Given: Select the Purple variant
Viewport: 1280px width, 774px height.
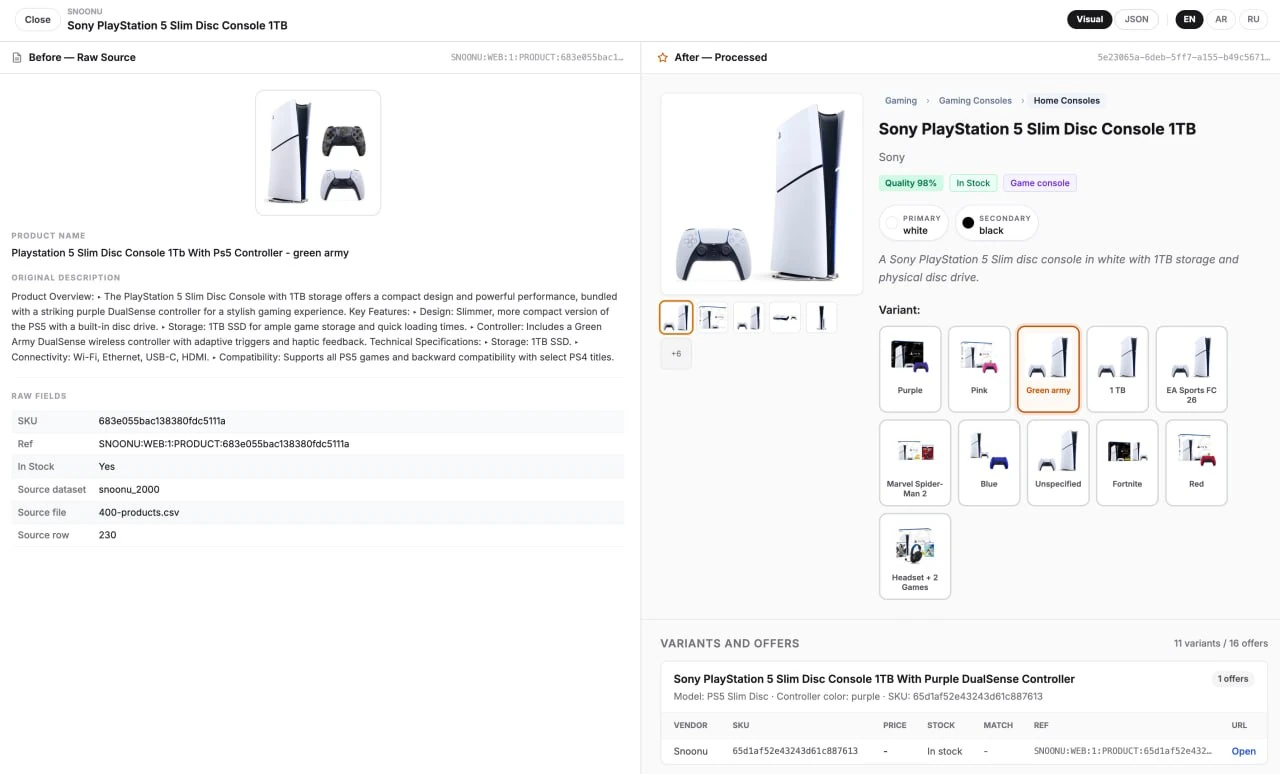Looking at the screenshot, I should pyautogui.click(x=910, y=369).
